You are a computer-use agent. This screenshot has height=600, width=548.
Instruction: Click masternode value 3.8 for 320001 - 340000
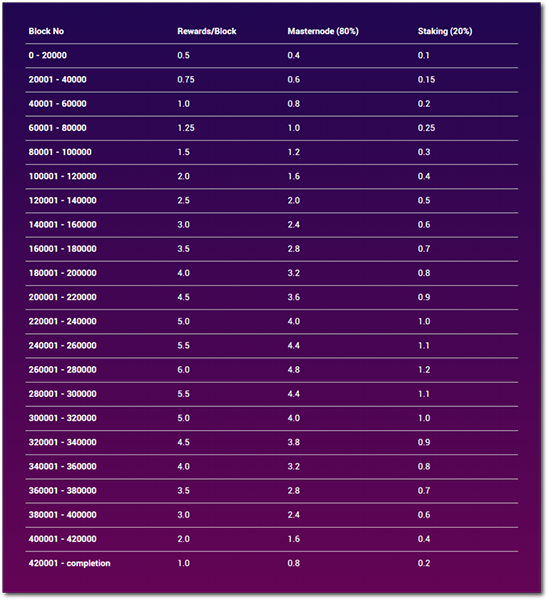coord(294,442)
